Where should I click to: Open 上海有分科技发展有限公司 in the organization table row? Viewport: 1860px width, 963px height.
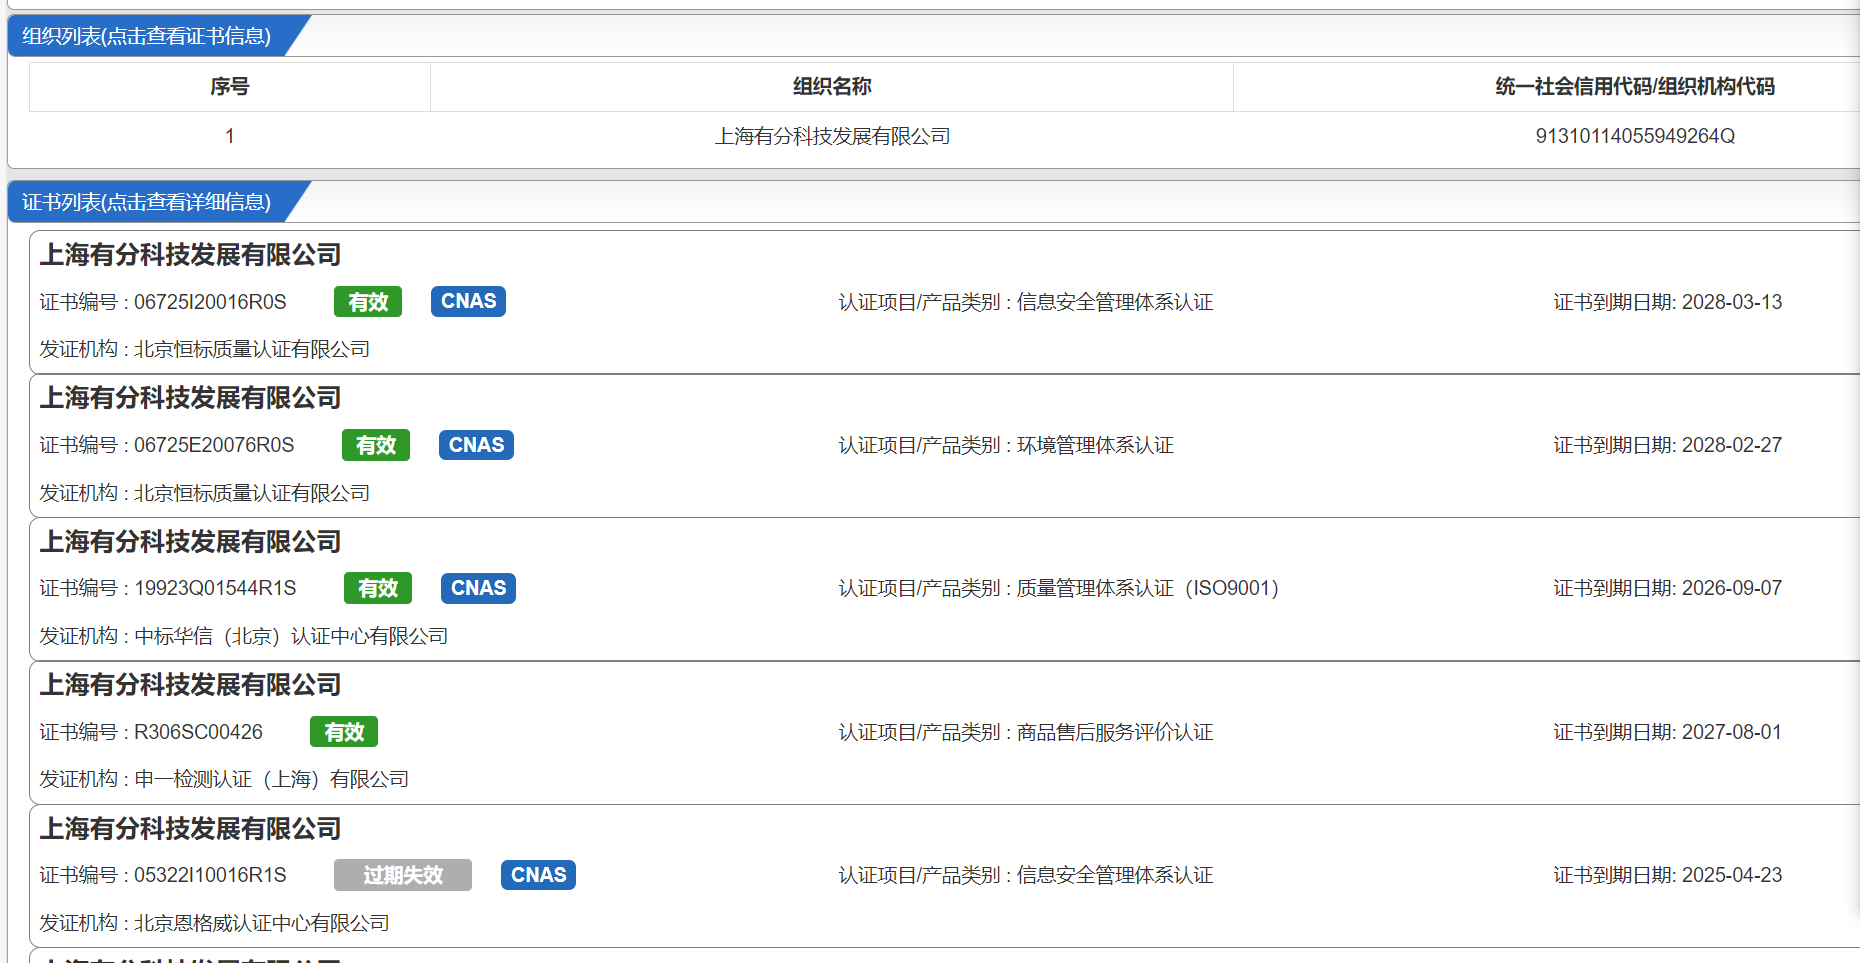(832, 136)
